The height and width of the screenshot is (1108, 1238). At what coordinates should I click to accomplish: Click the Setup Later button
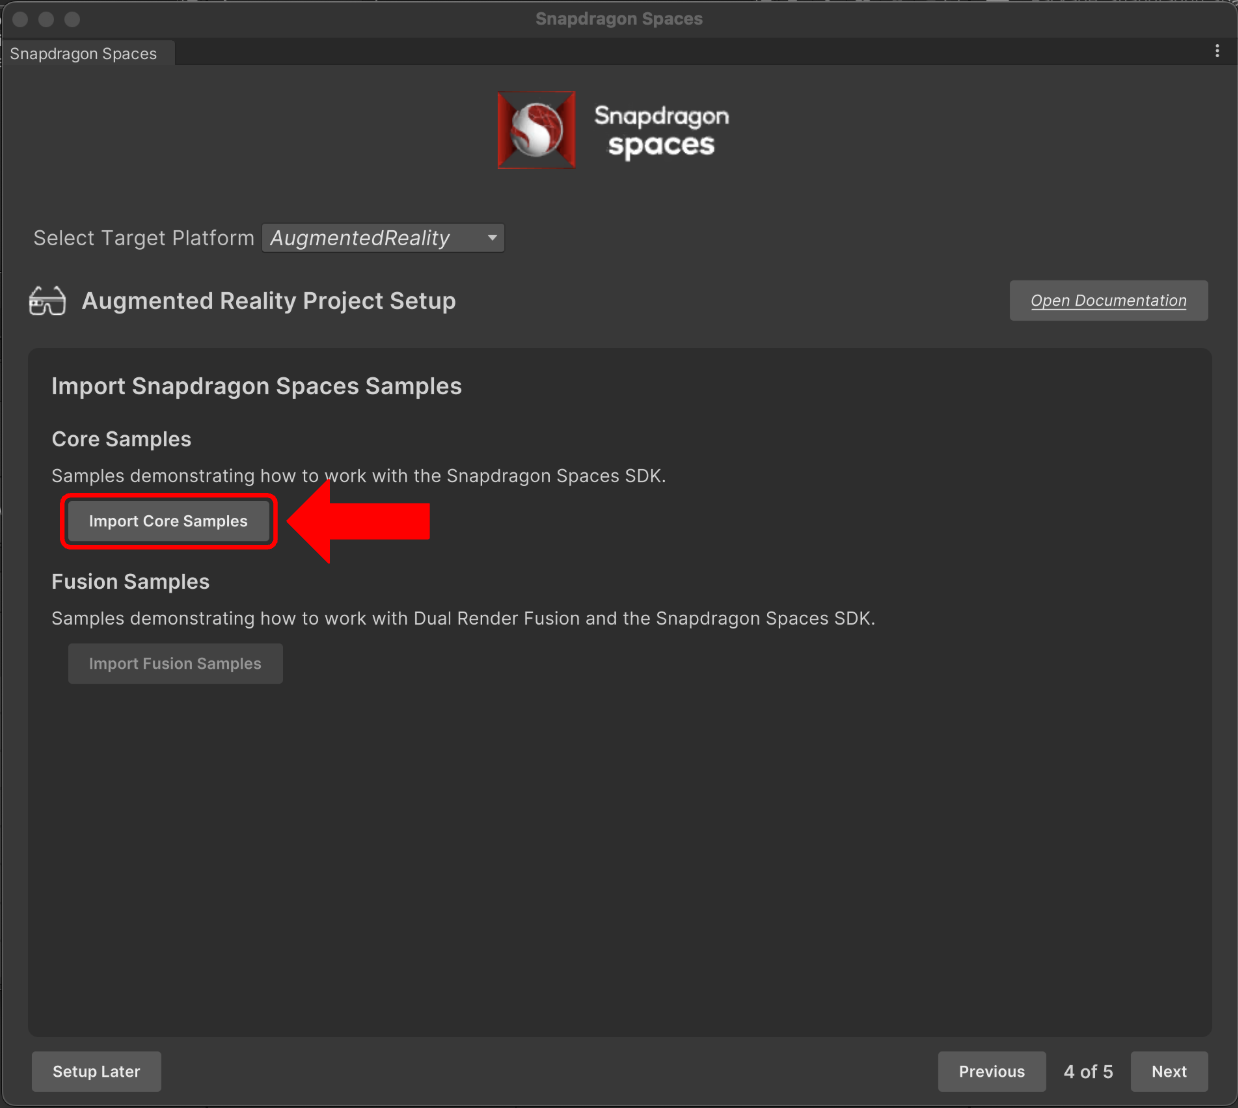[x=96, y=1072]
